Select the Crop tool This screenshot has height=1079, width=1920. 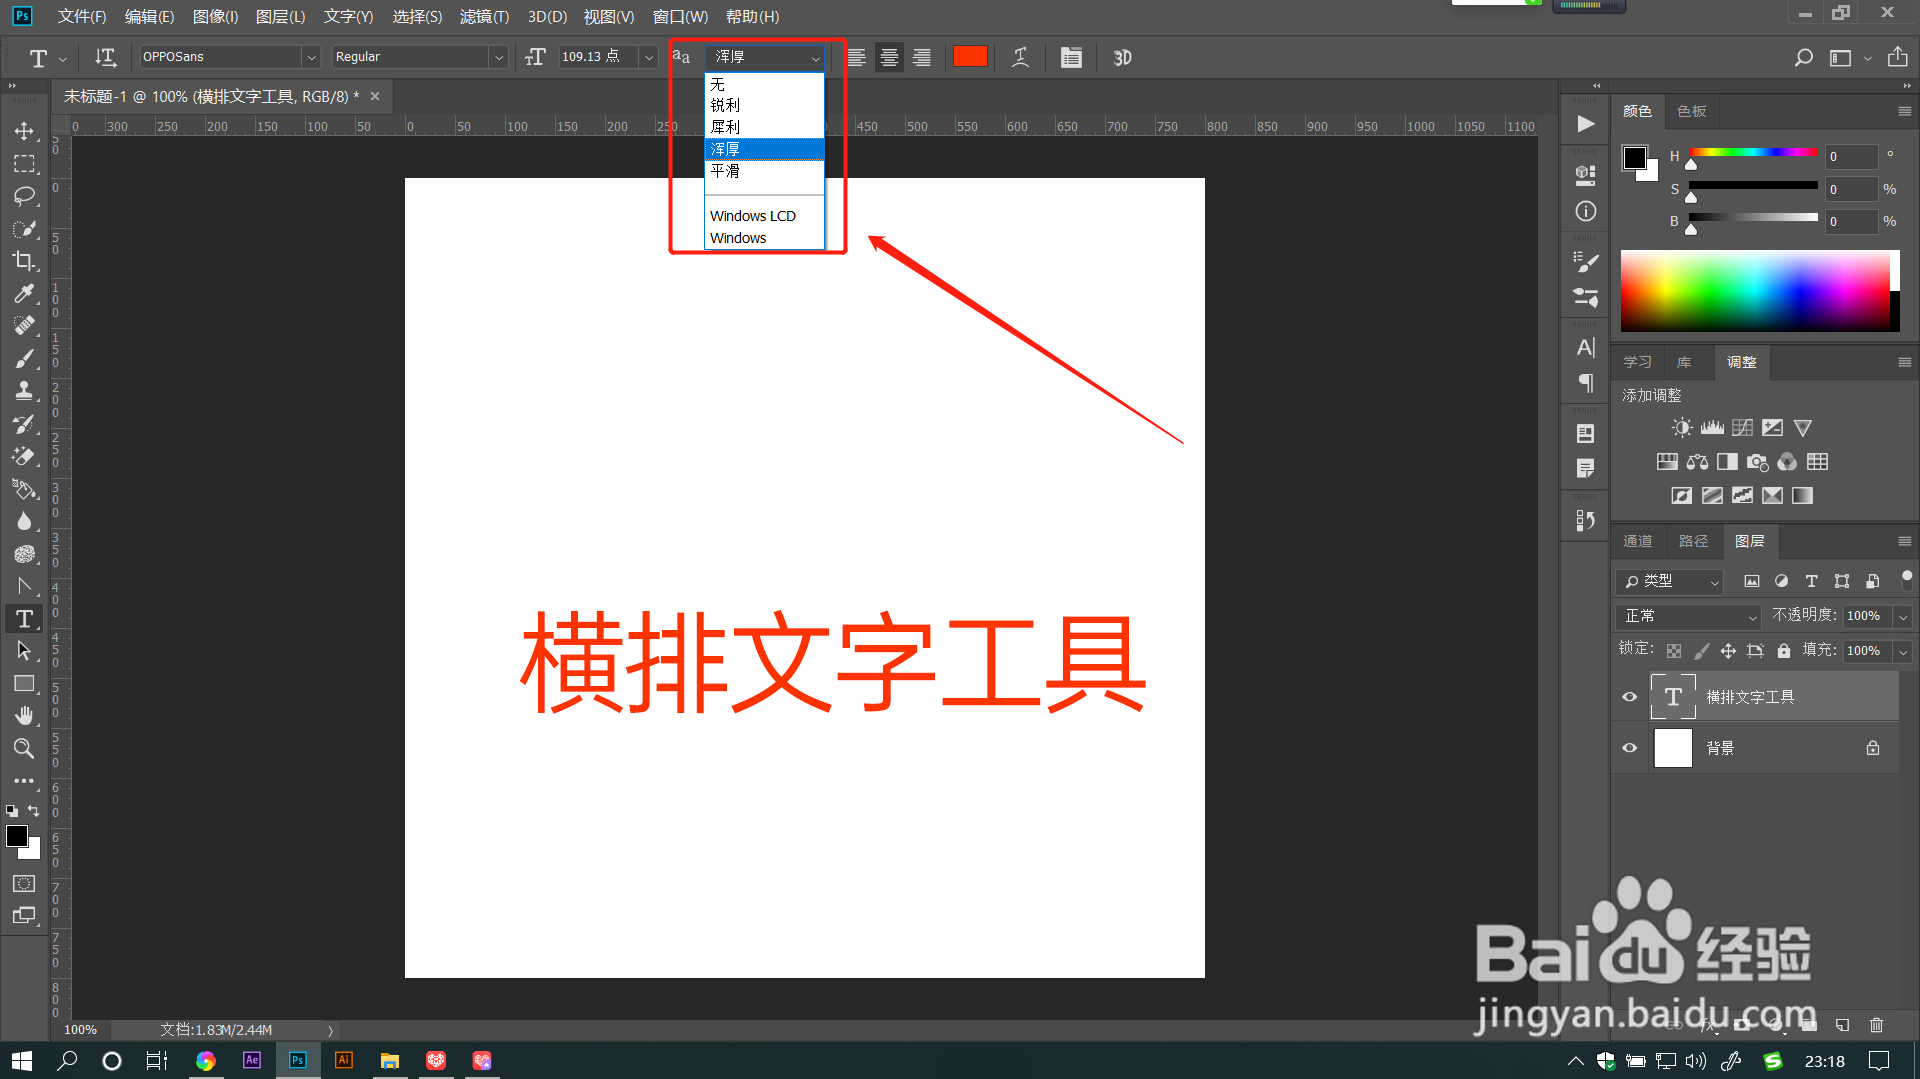click(24, 261)
